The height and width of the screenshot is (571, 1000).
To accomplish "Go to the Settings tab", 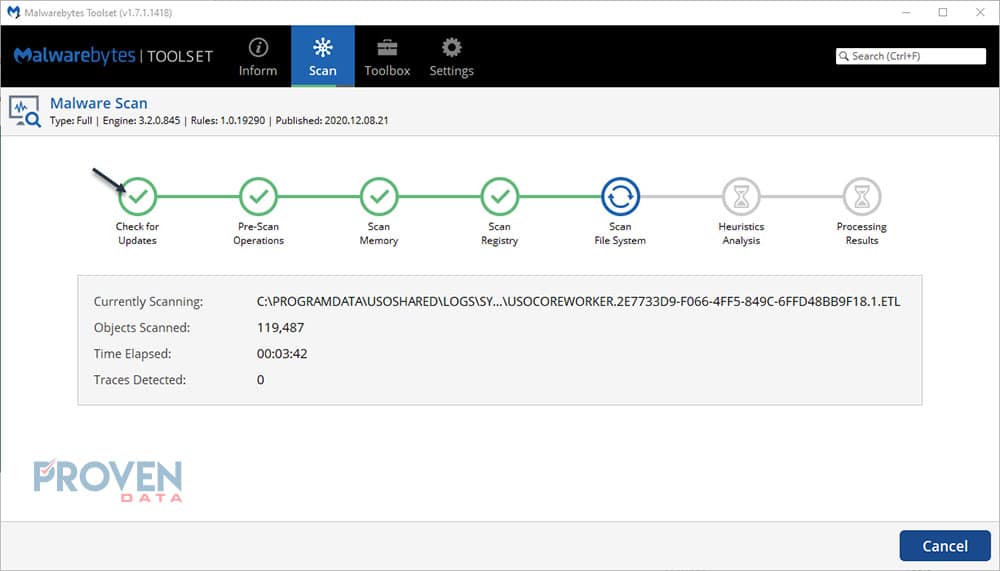I will pos(452,57).
